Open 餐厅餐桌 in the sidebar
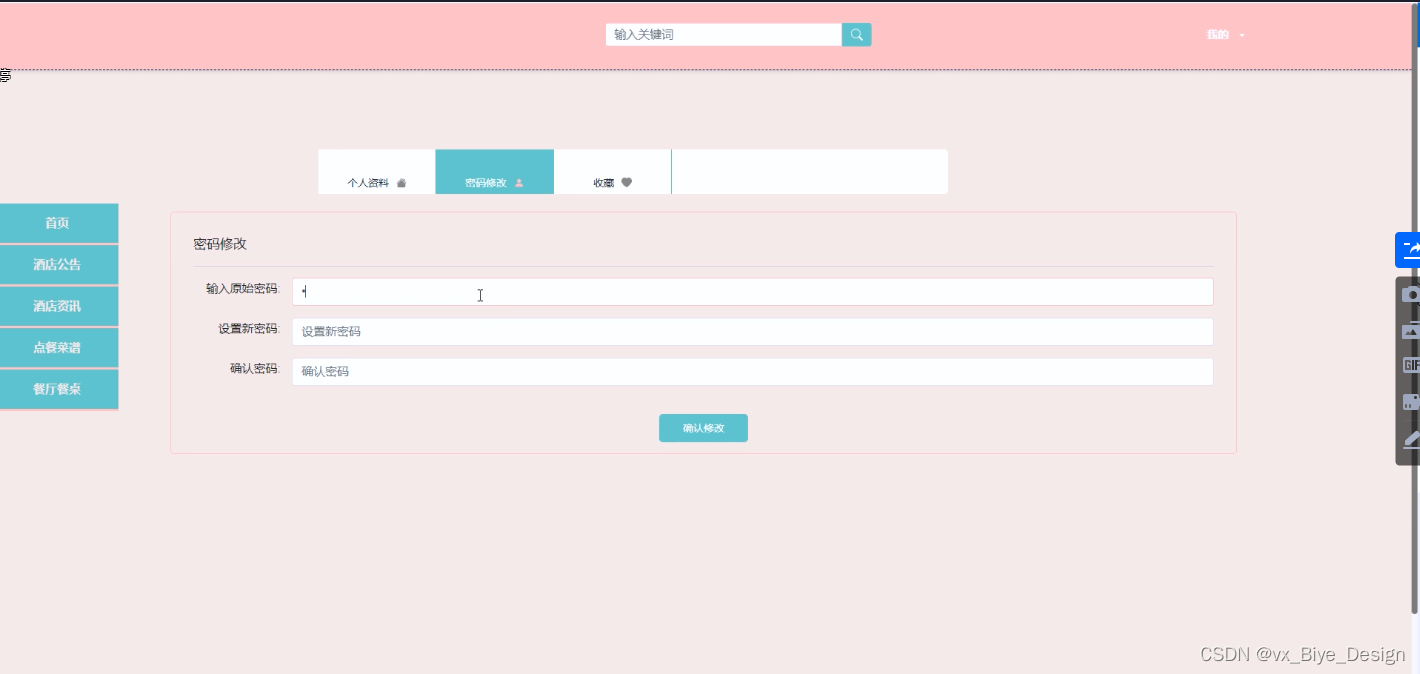The image size is (1420, 674). click(59, 390)
